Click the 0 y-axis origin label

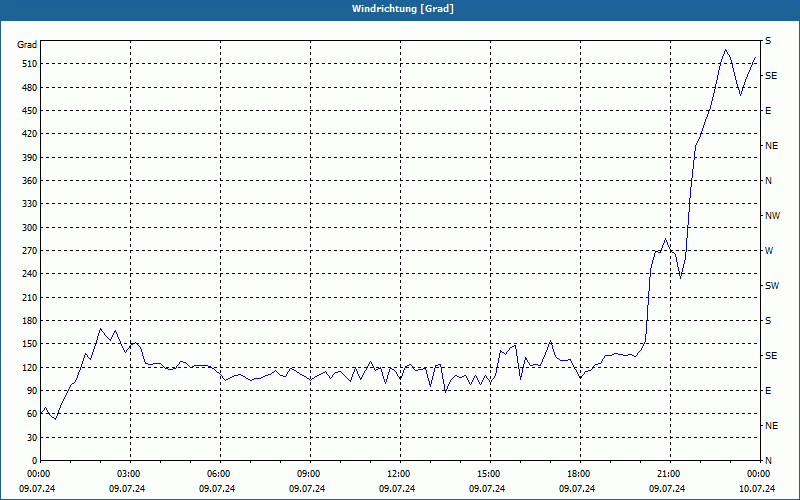(34, 461)
